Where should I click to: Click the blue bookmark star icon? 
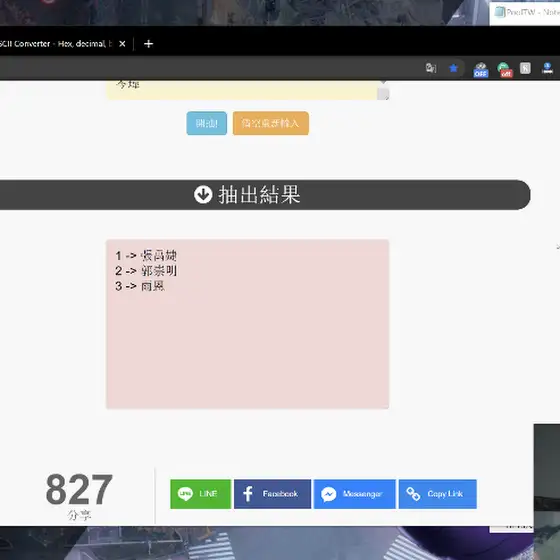click(x=453, y=68)
